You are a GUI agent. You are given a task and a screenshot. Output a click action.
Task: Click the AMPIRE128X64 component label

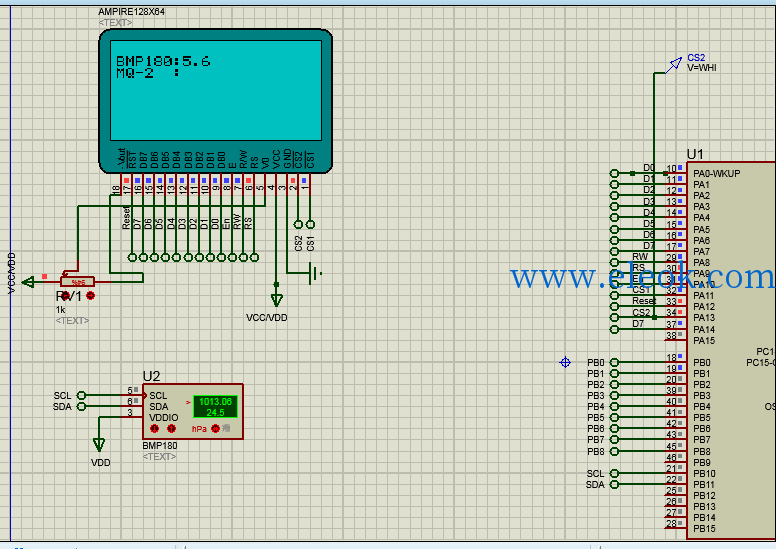(132, 11)
